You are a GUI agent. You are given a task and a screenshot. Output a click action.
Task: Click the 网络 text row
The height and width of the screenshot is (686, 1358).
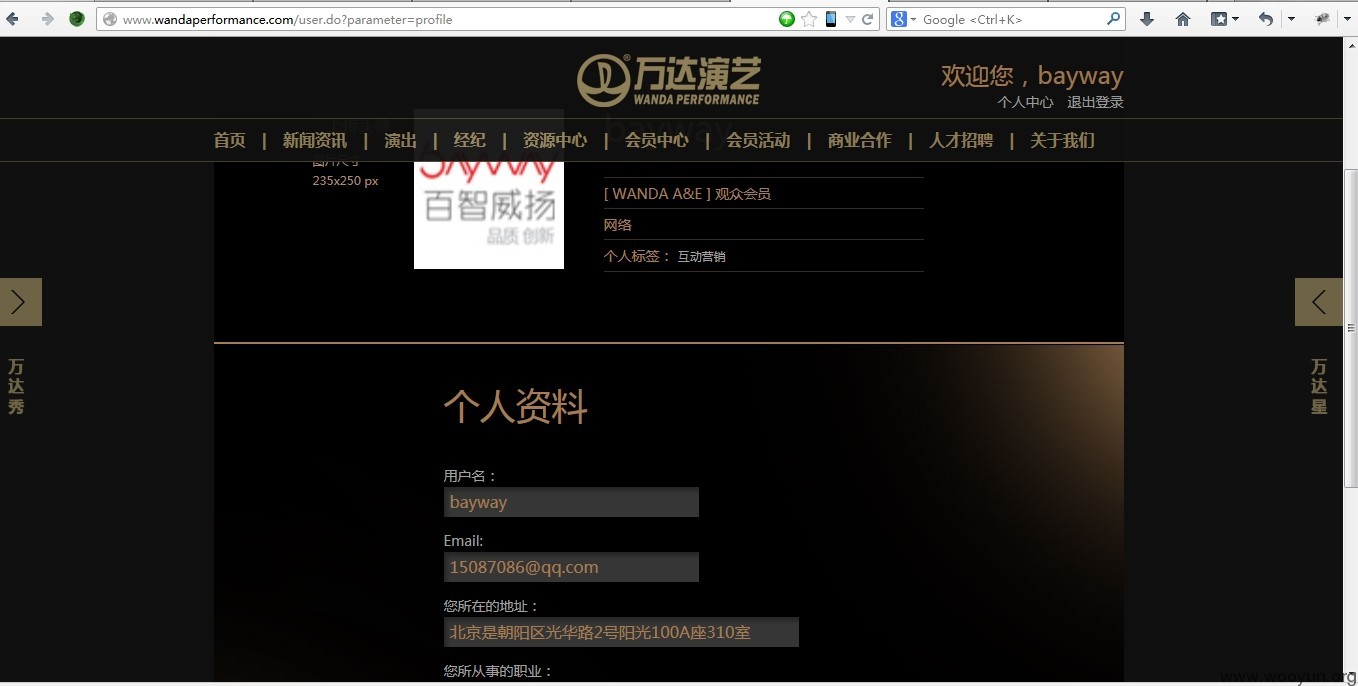618,225
